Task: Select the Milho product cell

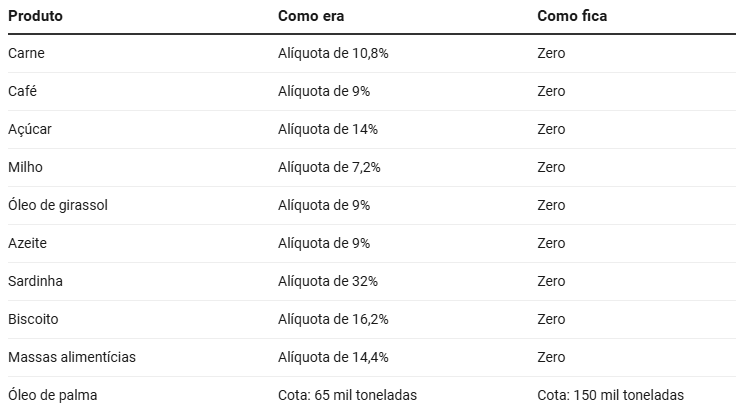Action: (x=25, y=167)
